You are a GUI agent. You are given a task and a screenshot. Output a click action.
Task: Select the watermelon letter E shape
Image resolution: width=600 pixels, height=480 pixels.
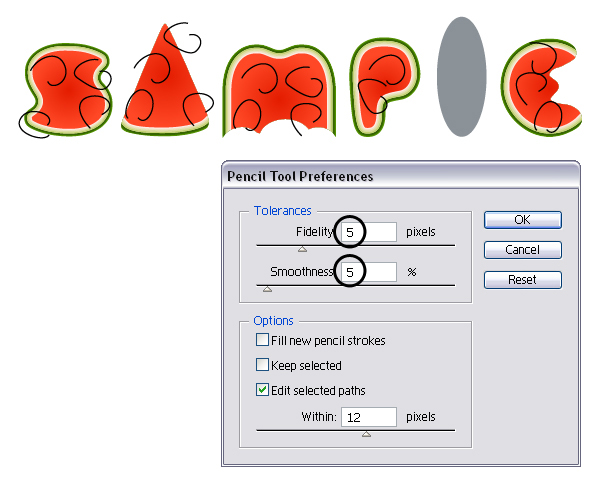541,87
